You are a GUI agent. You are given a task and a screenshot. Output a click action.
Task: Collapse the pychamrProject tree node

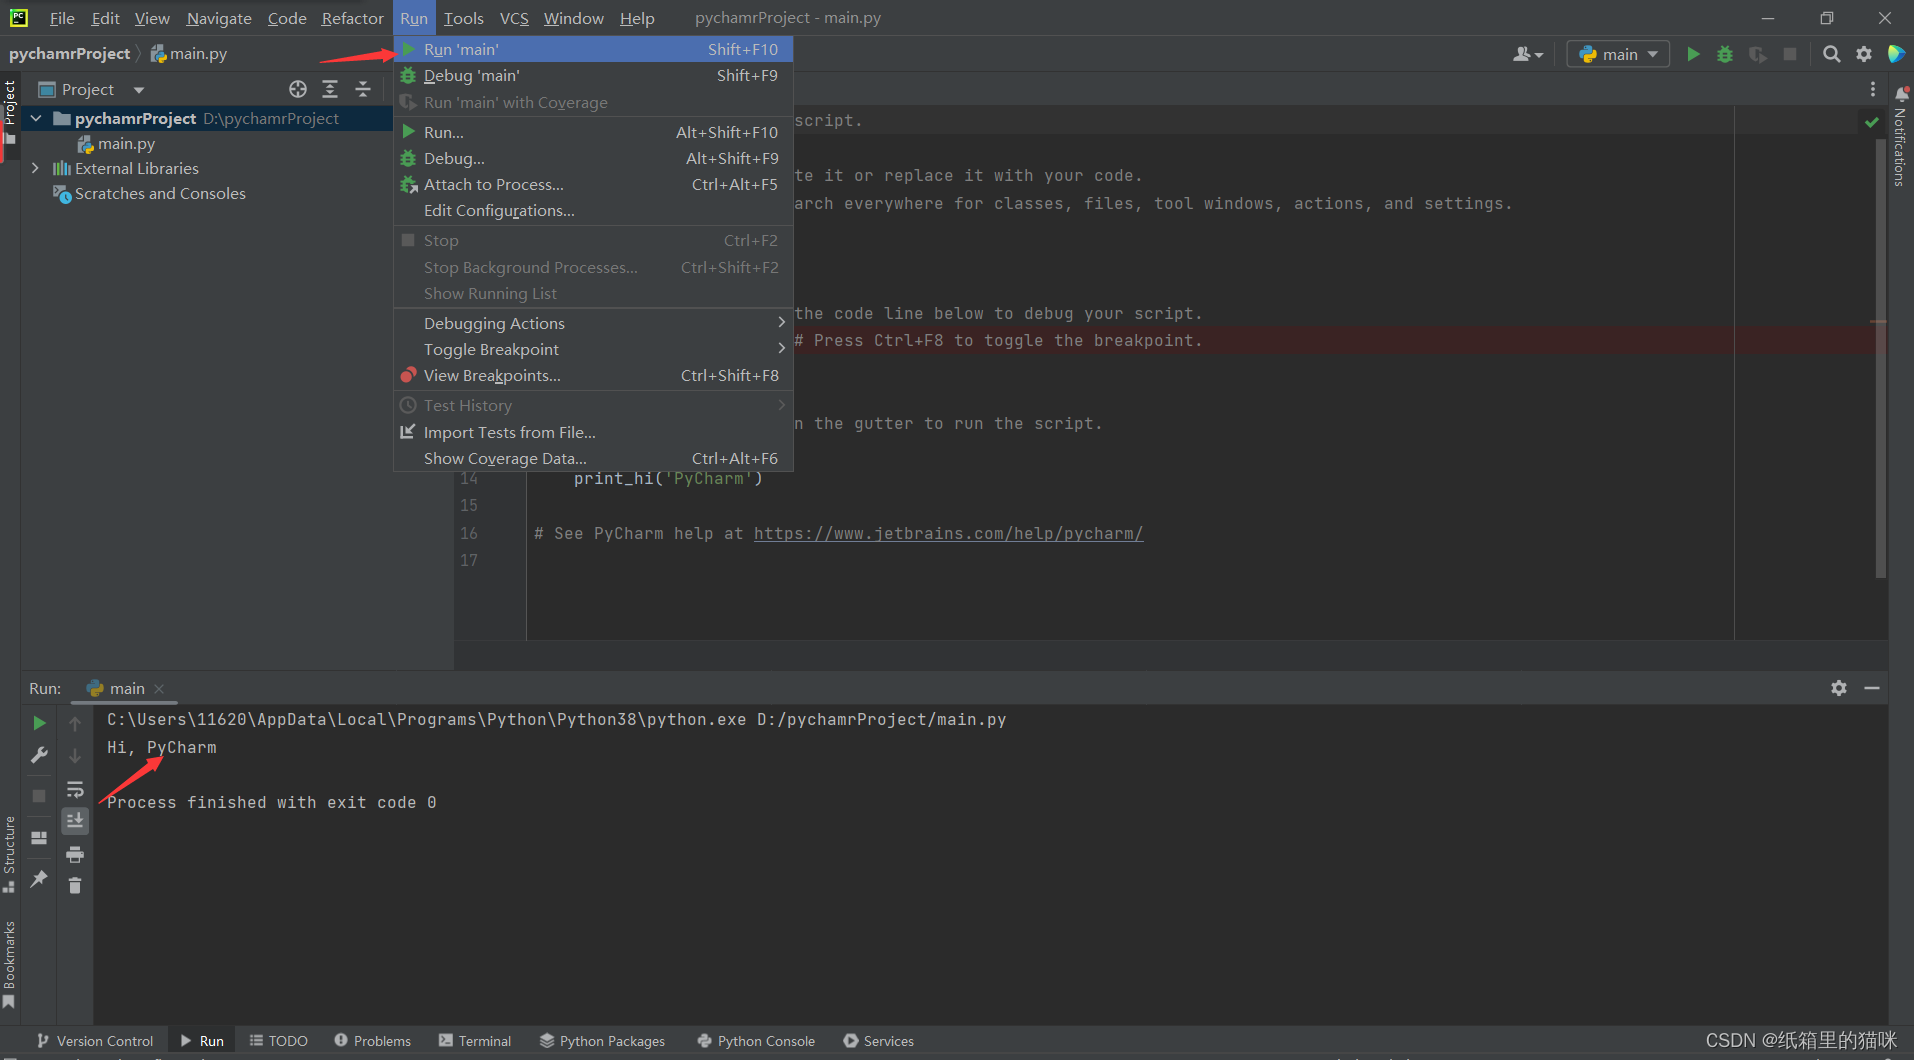click(36, 118)
